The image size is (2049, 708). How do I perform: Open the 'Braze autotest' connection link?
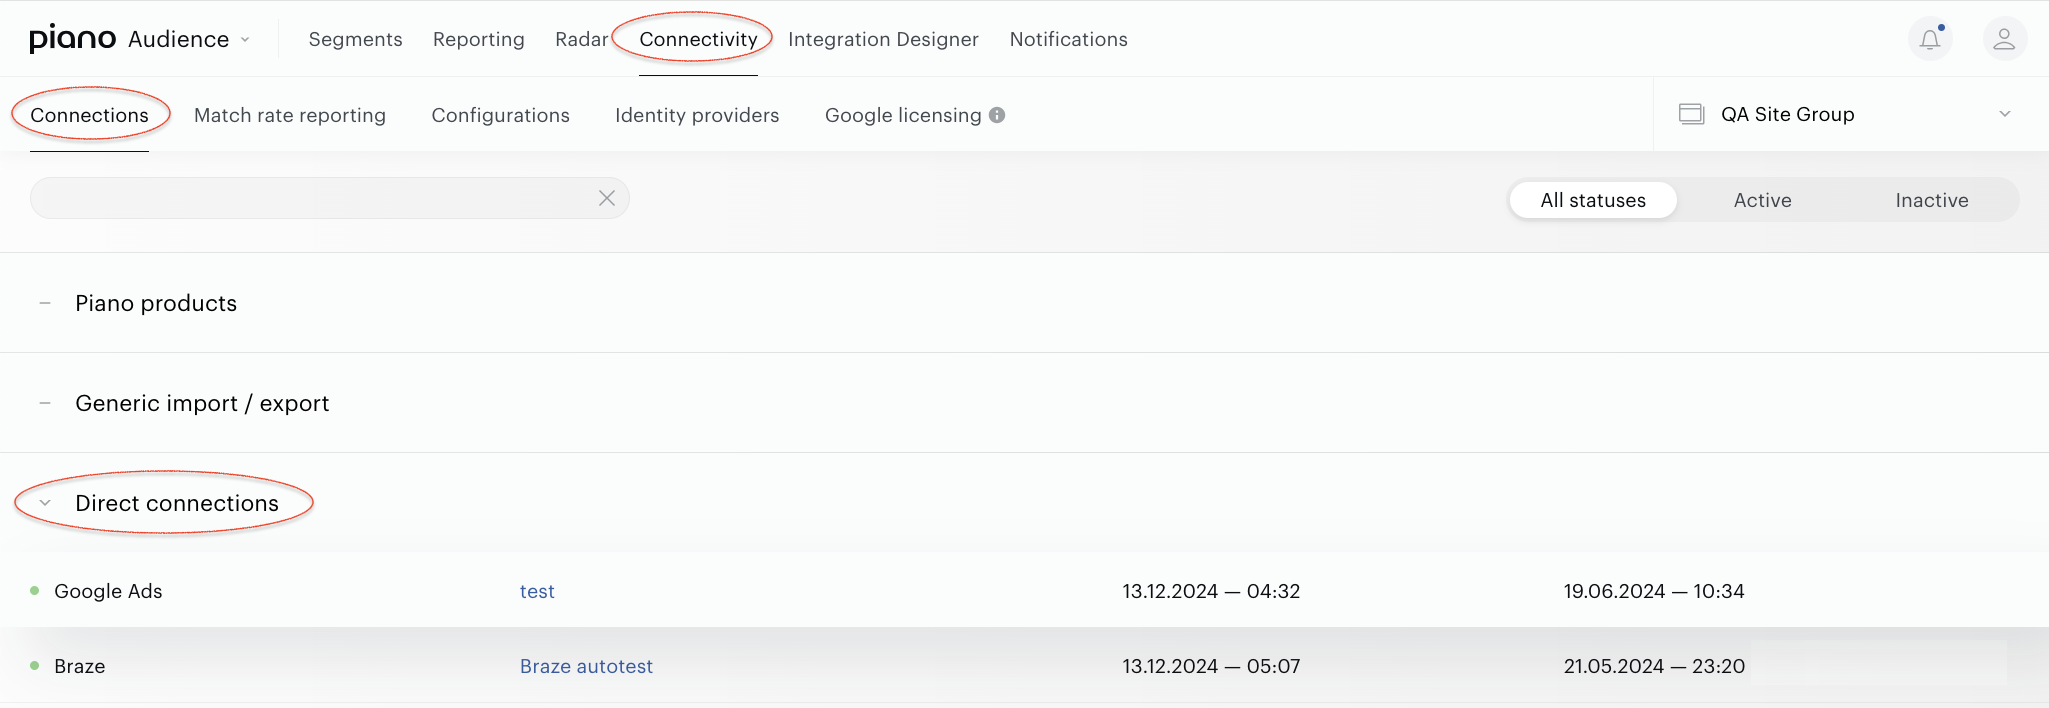tap(586, 666)
